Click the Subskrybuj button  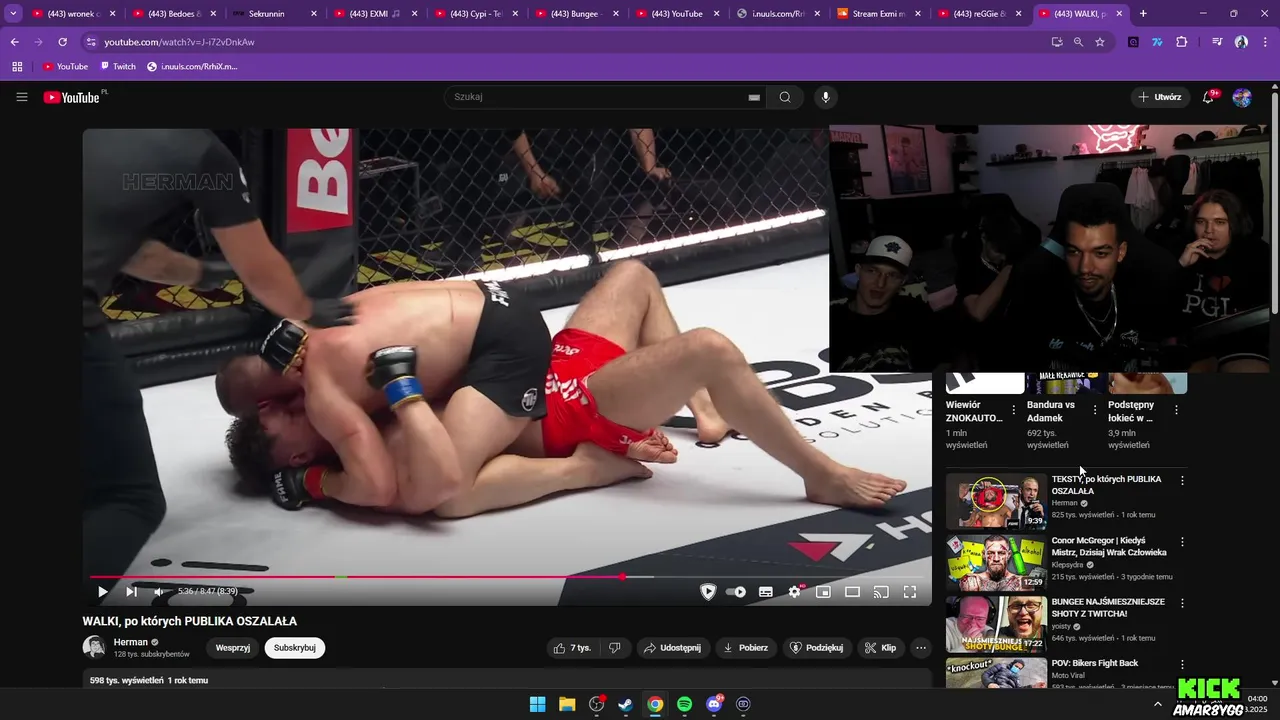295,648
